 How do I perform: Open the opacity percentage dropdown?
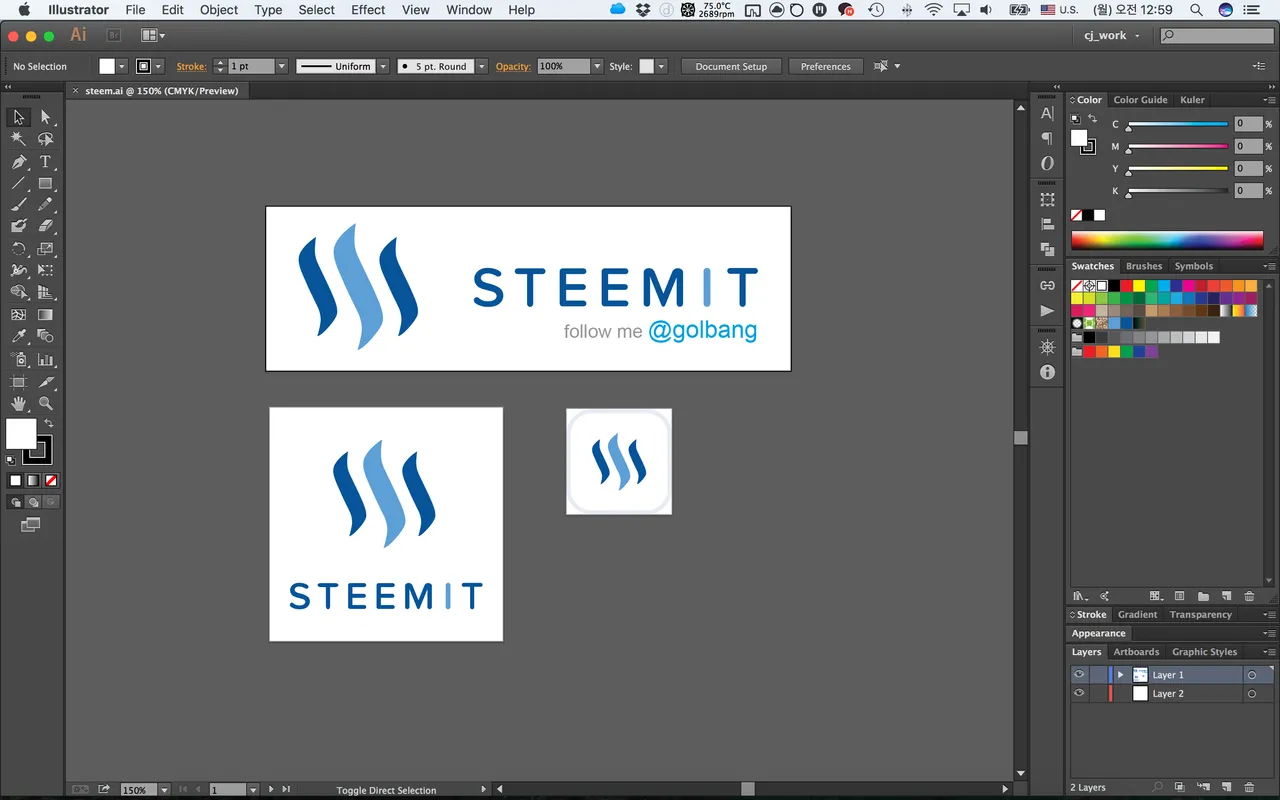tap(597, 67)
